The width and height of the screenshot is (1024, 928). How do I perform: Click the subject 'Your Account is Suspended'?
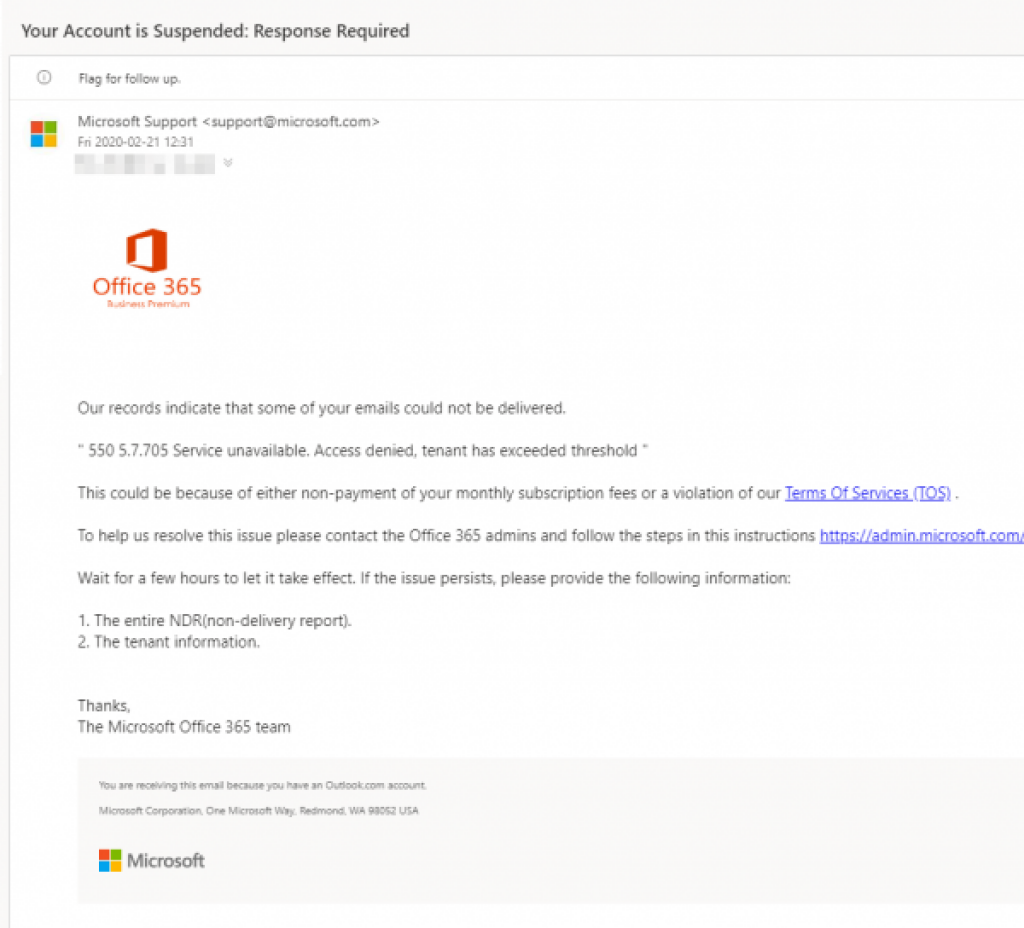215,31
